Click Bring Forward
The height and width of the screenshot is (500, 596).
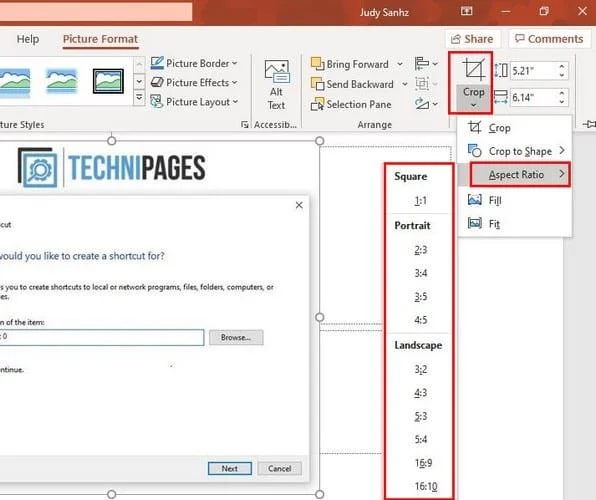point(350,64)
